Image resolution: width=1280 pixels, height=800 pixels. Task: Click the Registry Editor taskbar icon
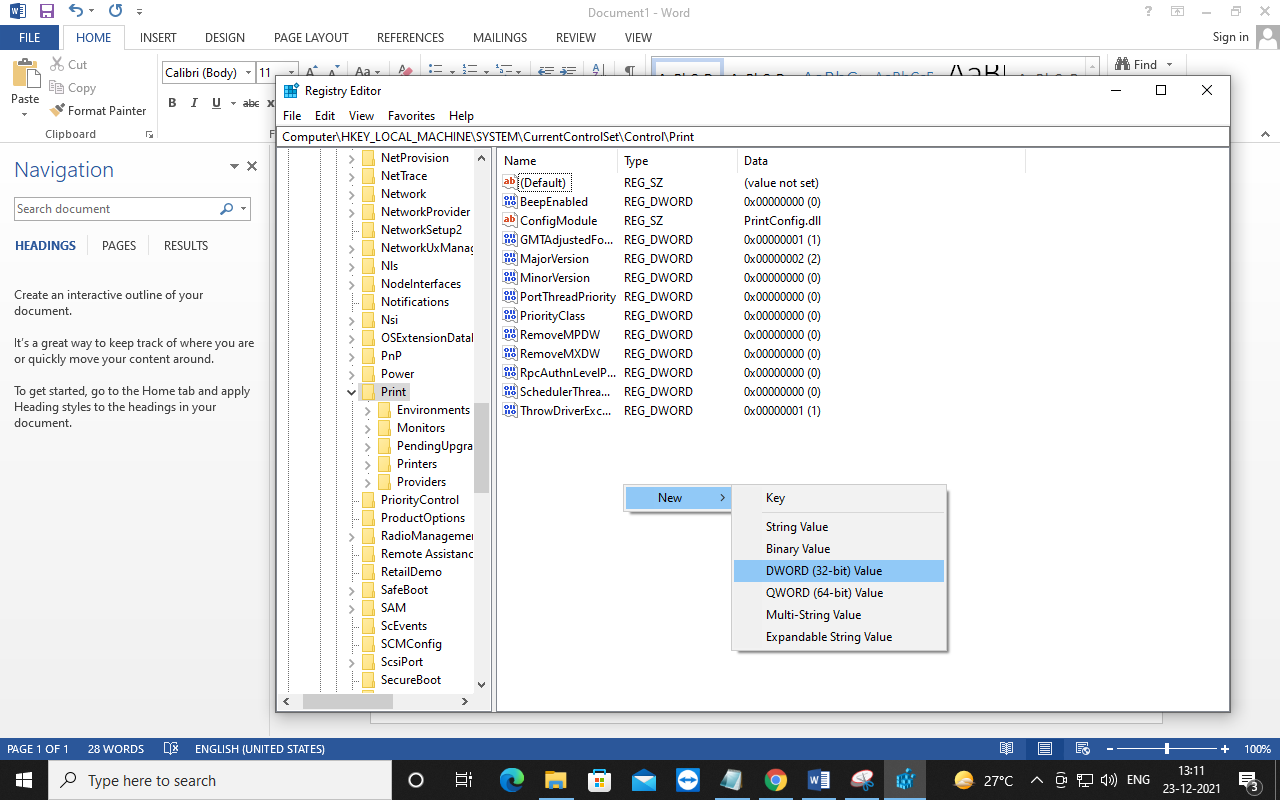(x=906, y=780)
